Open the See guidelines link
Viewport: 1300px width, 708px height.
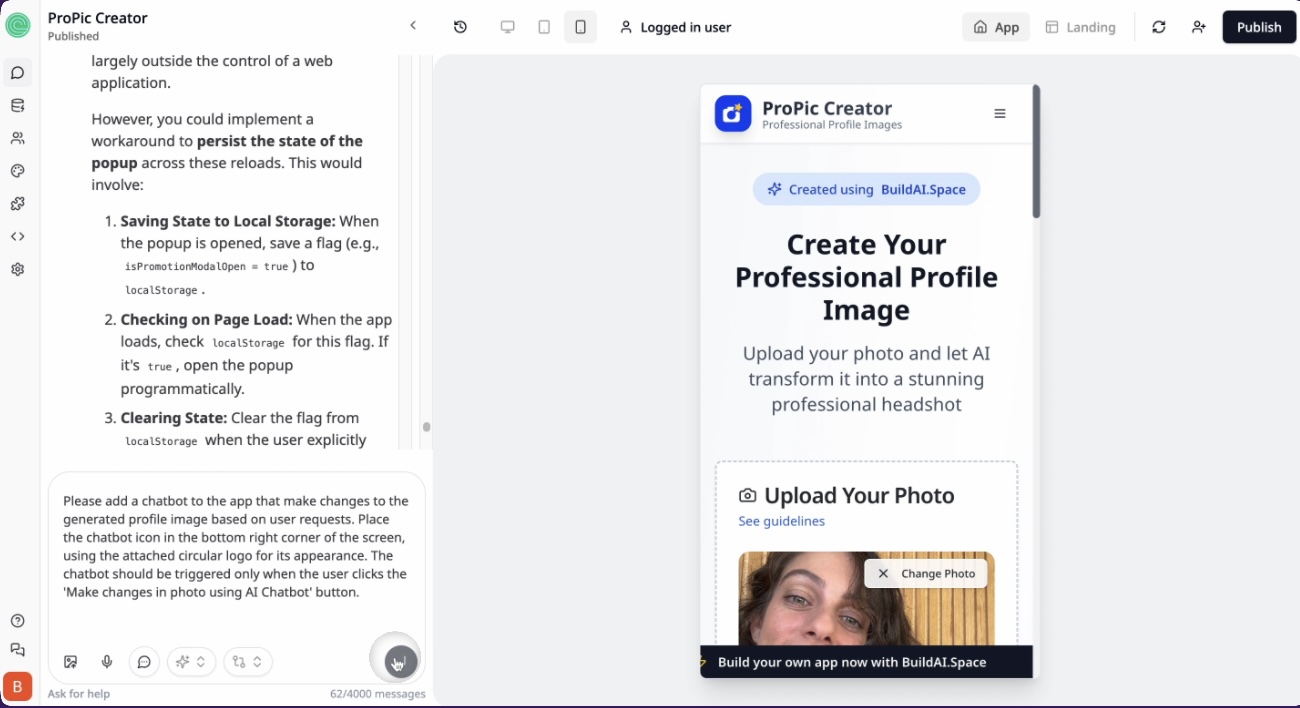point(781,521)
